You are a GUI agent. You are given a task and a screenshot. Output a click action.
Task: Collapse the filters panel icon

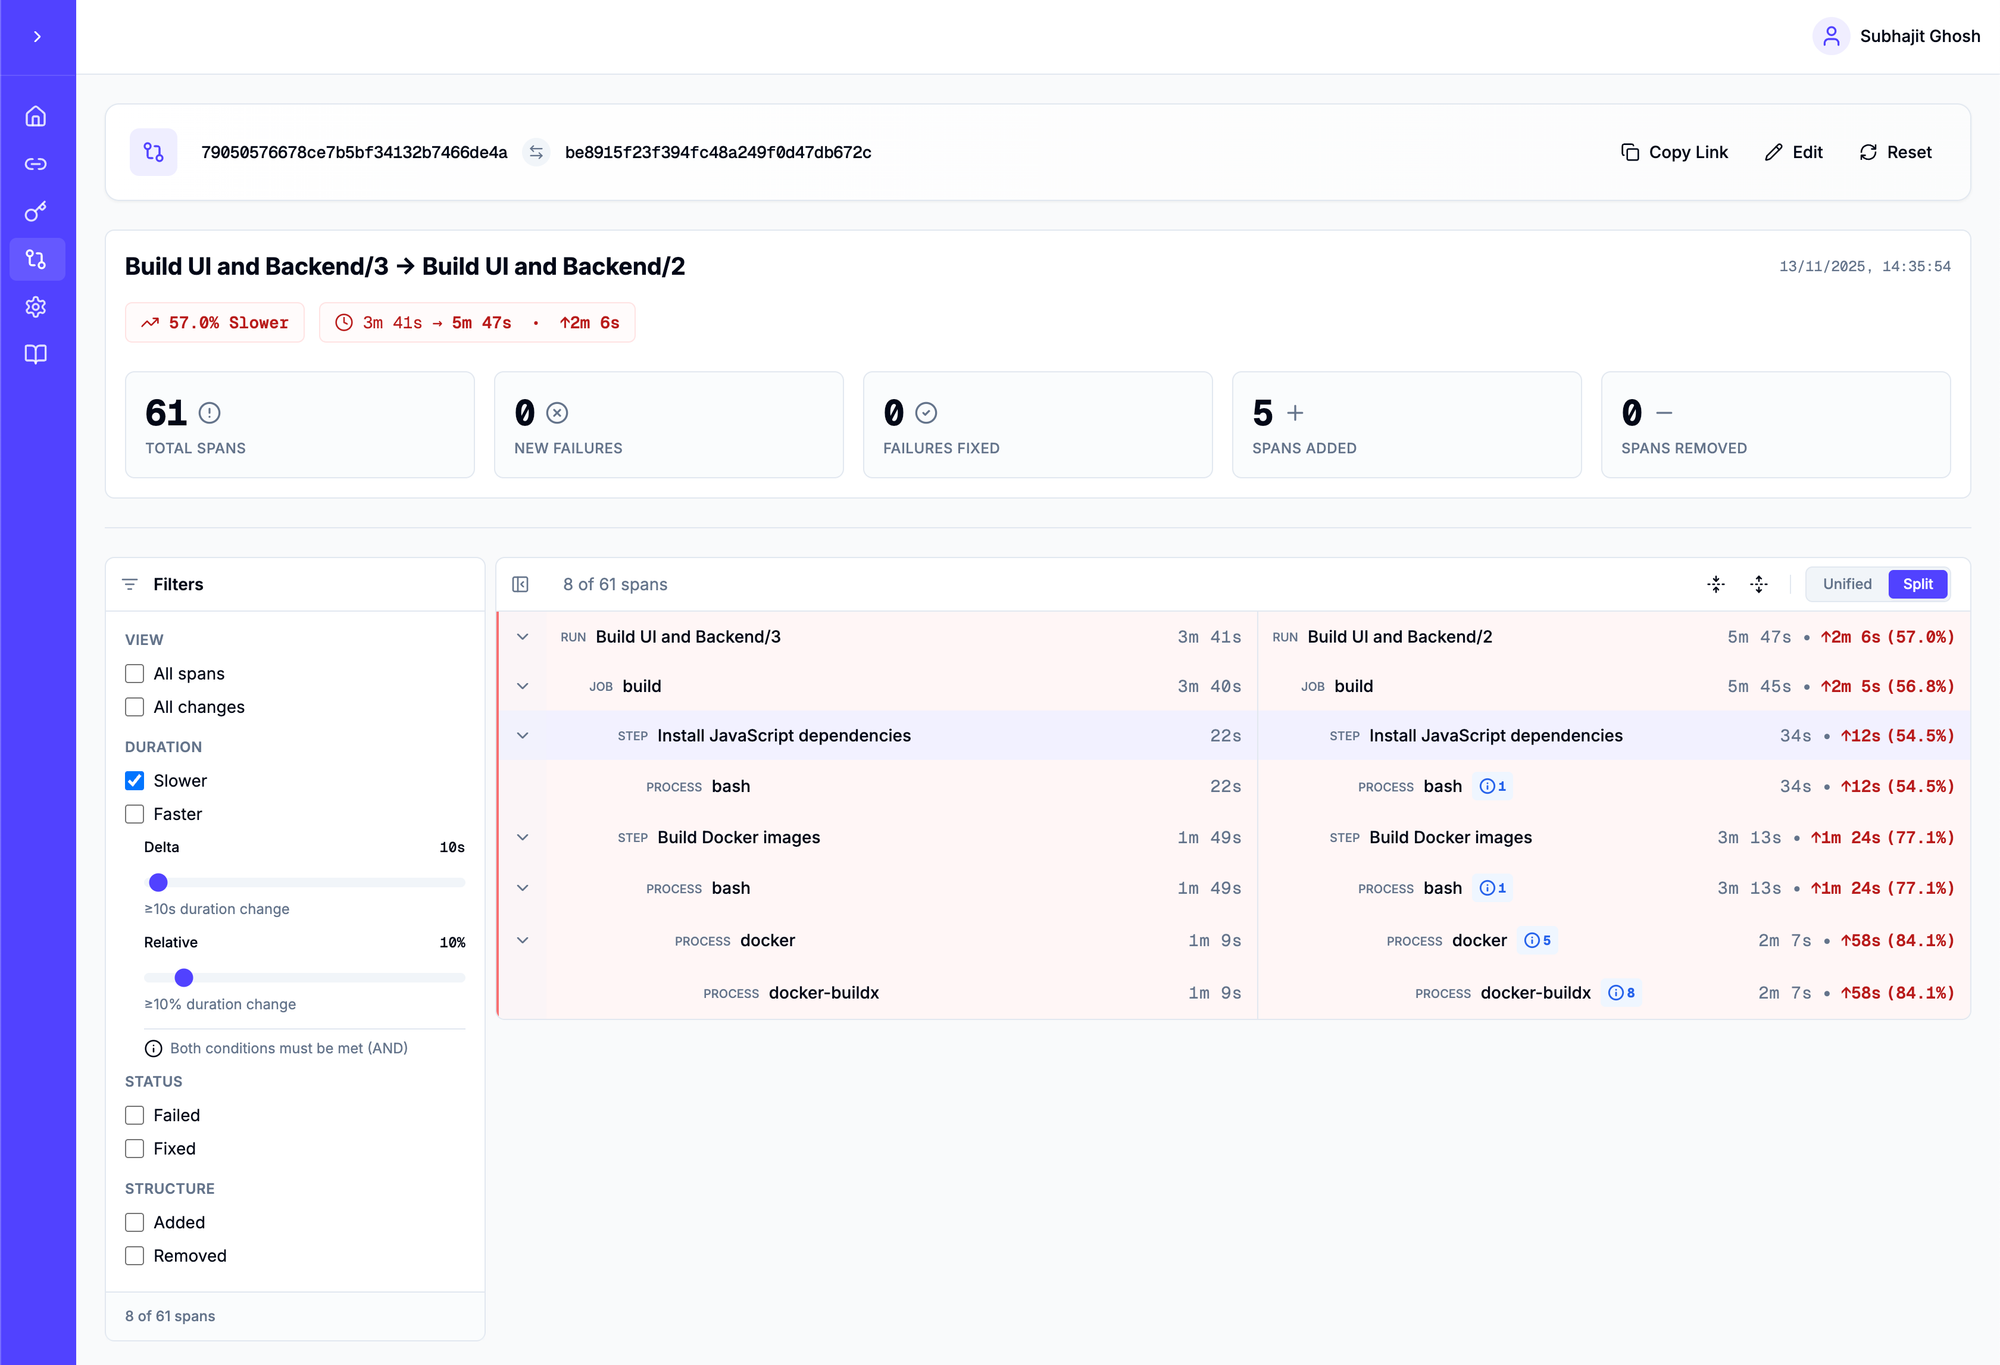(520, 584)
